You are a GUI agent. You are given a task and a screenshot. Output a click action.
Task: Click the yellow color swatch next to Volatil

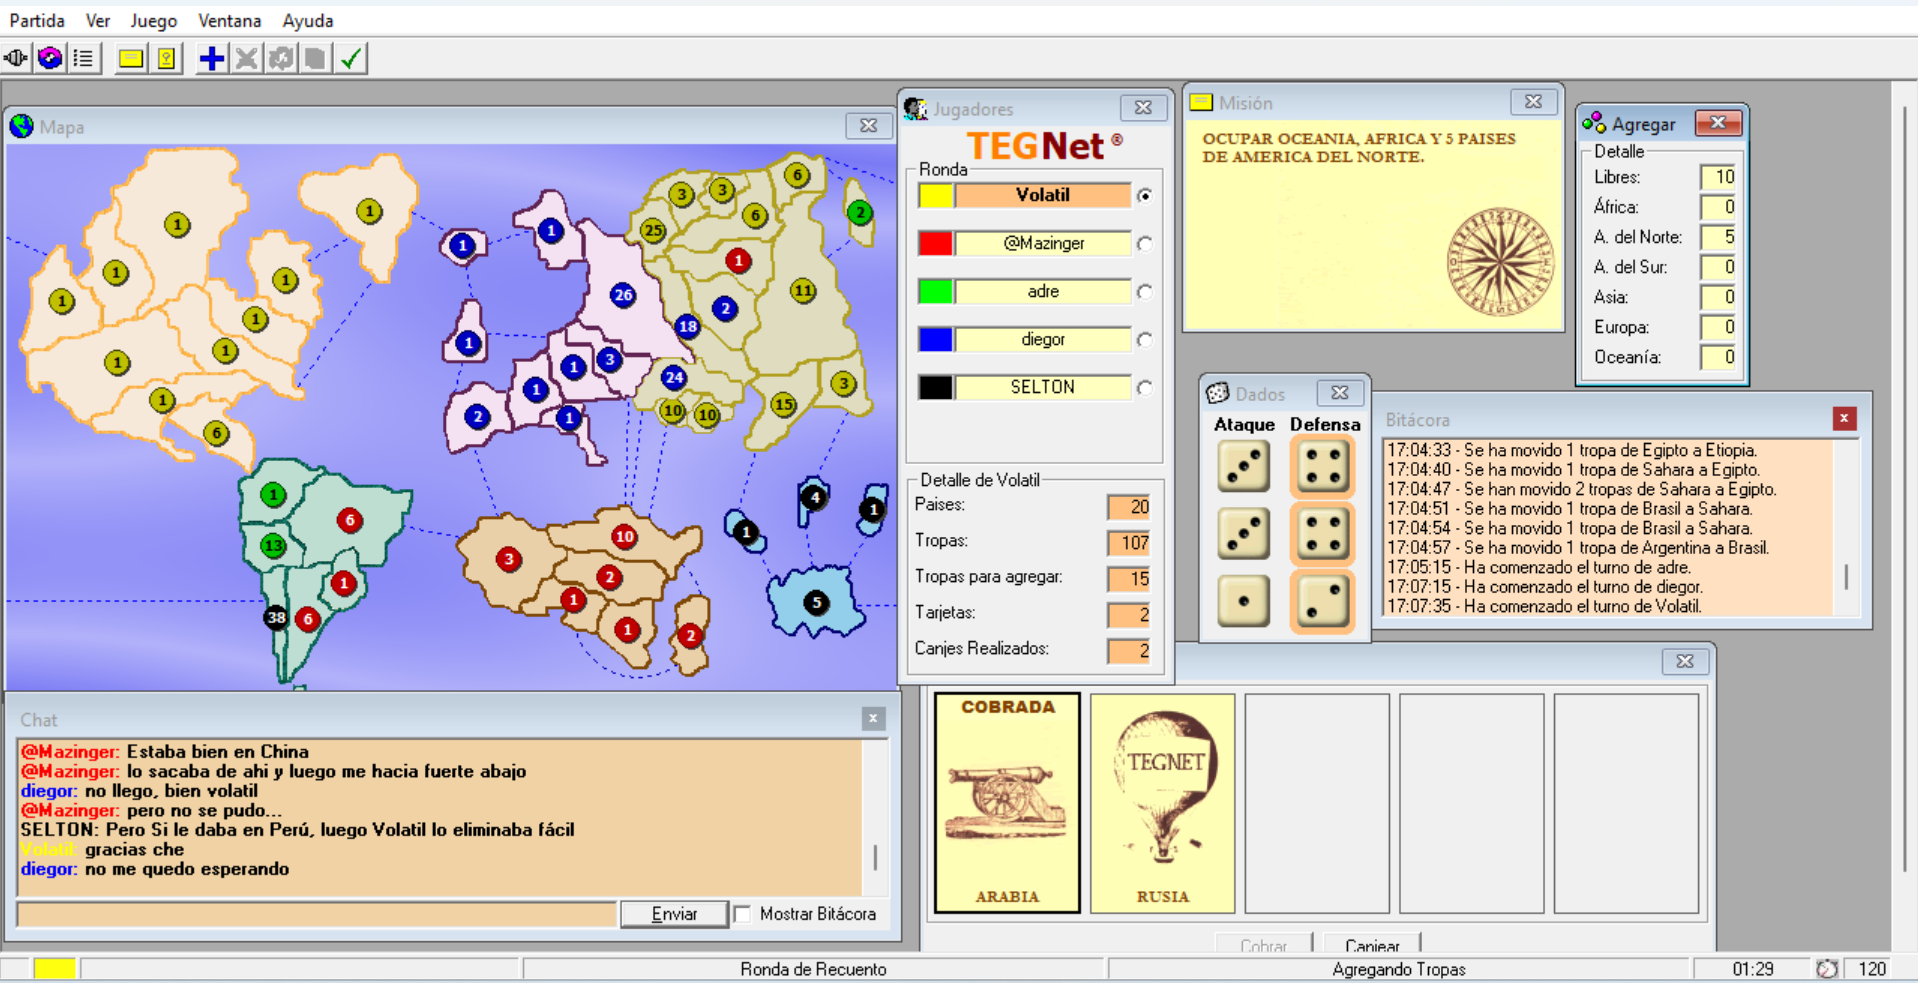(x=935, y=196)
